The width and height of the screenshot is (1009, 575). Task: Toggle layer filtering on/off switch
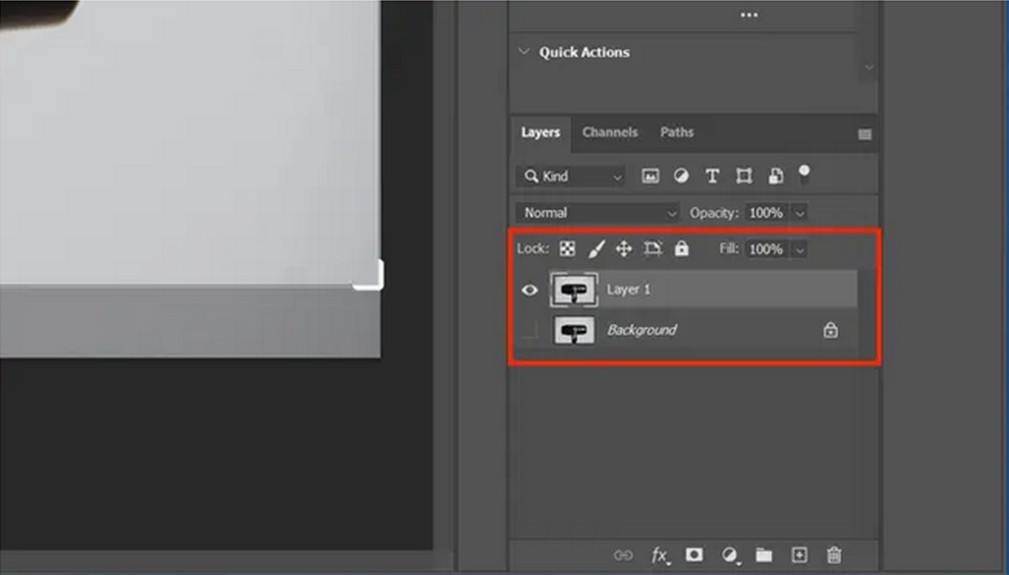(x=804, y=174)
